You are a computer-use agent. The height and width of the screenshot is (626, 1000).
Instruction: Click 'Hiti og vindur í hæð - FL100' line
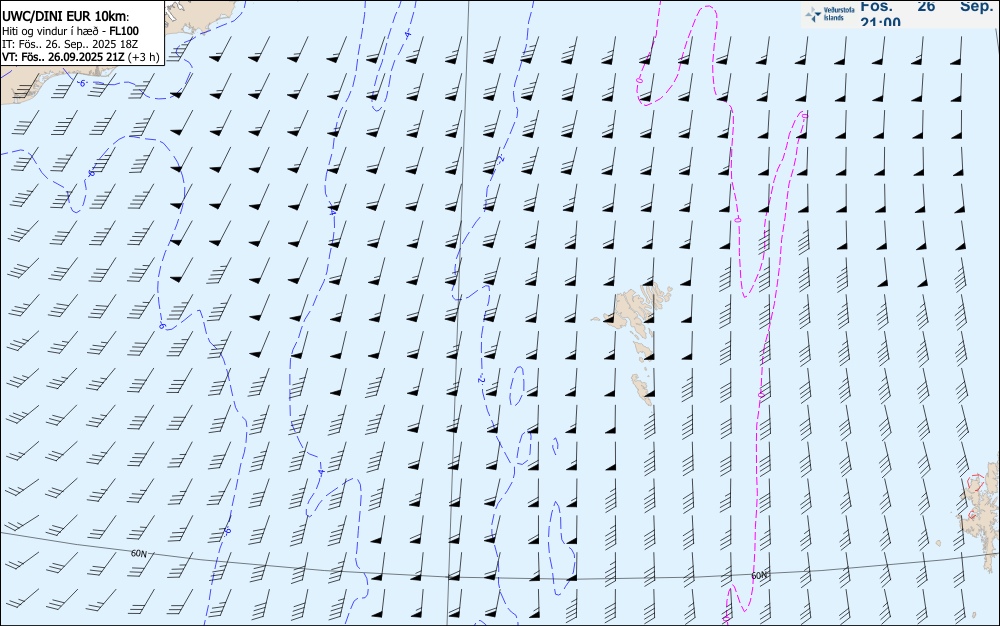pyautogui.click(x=70, y=31)
